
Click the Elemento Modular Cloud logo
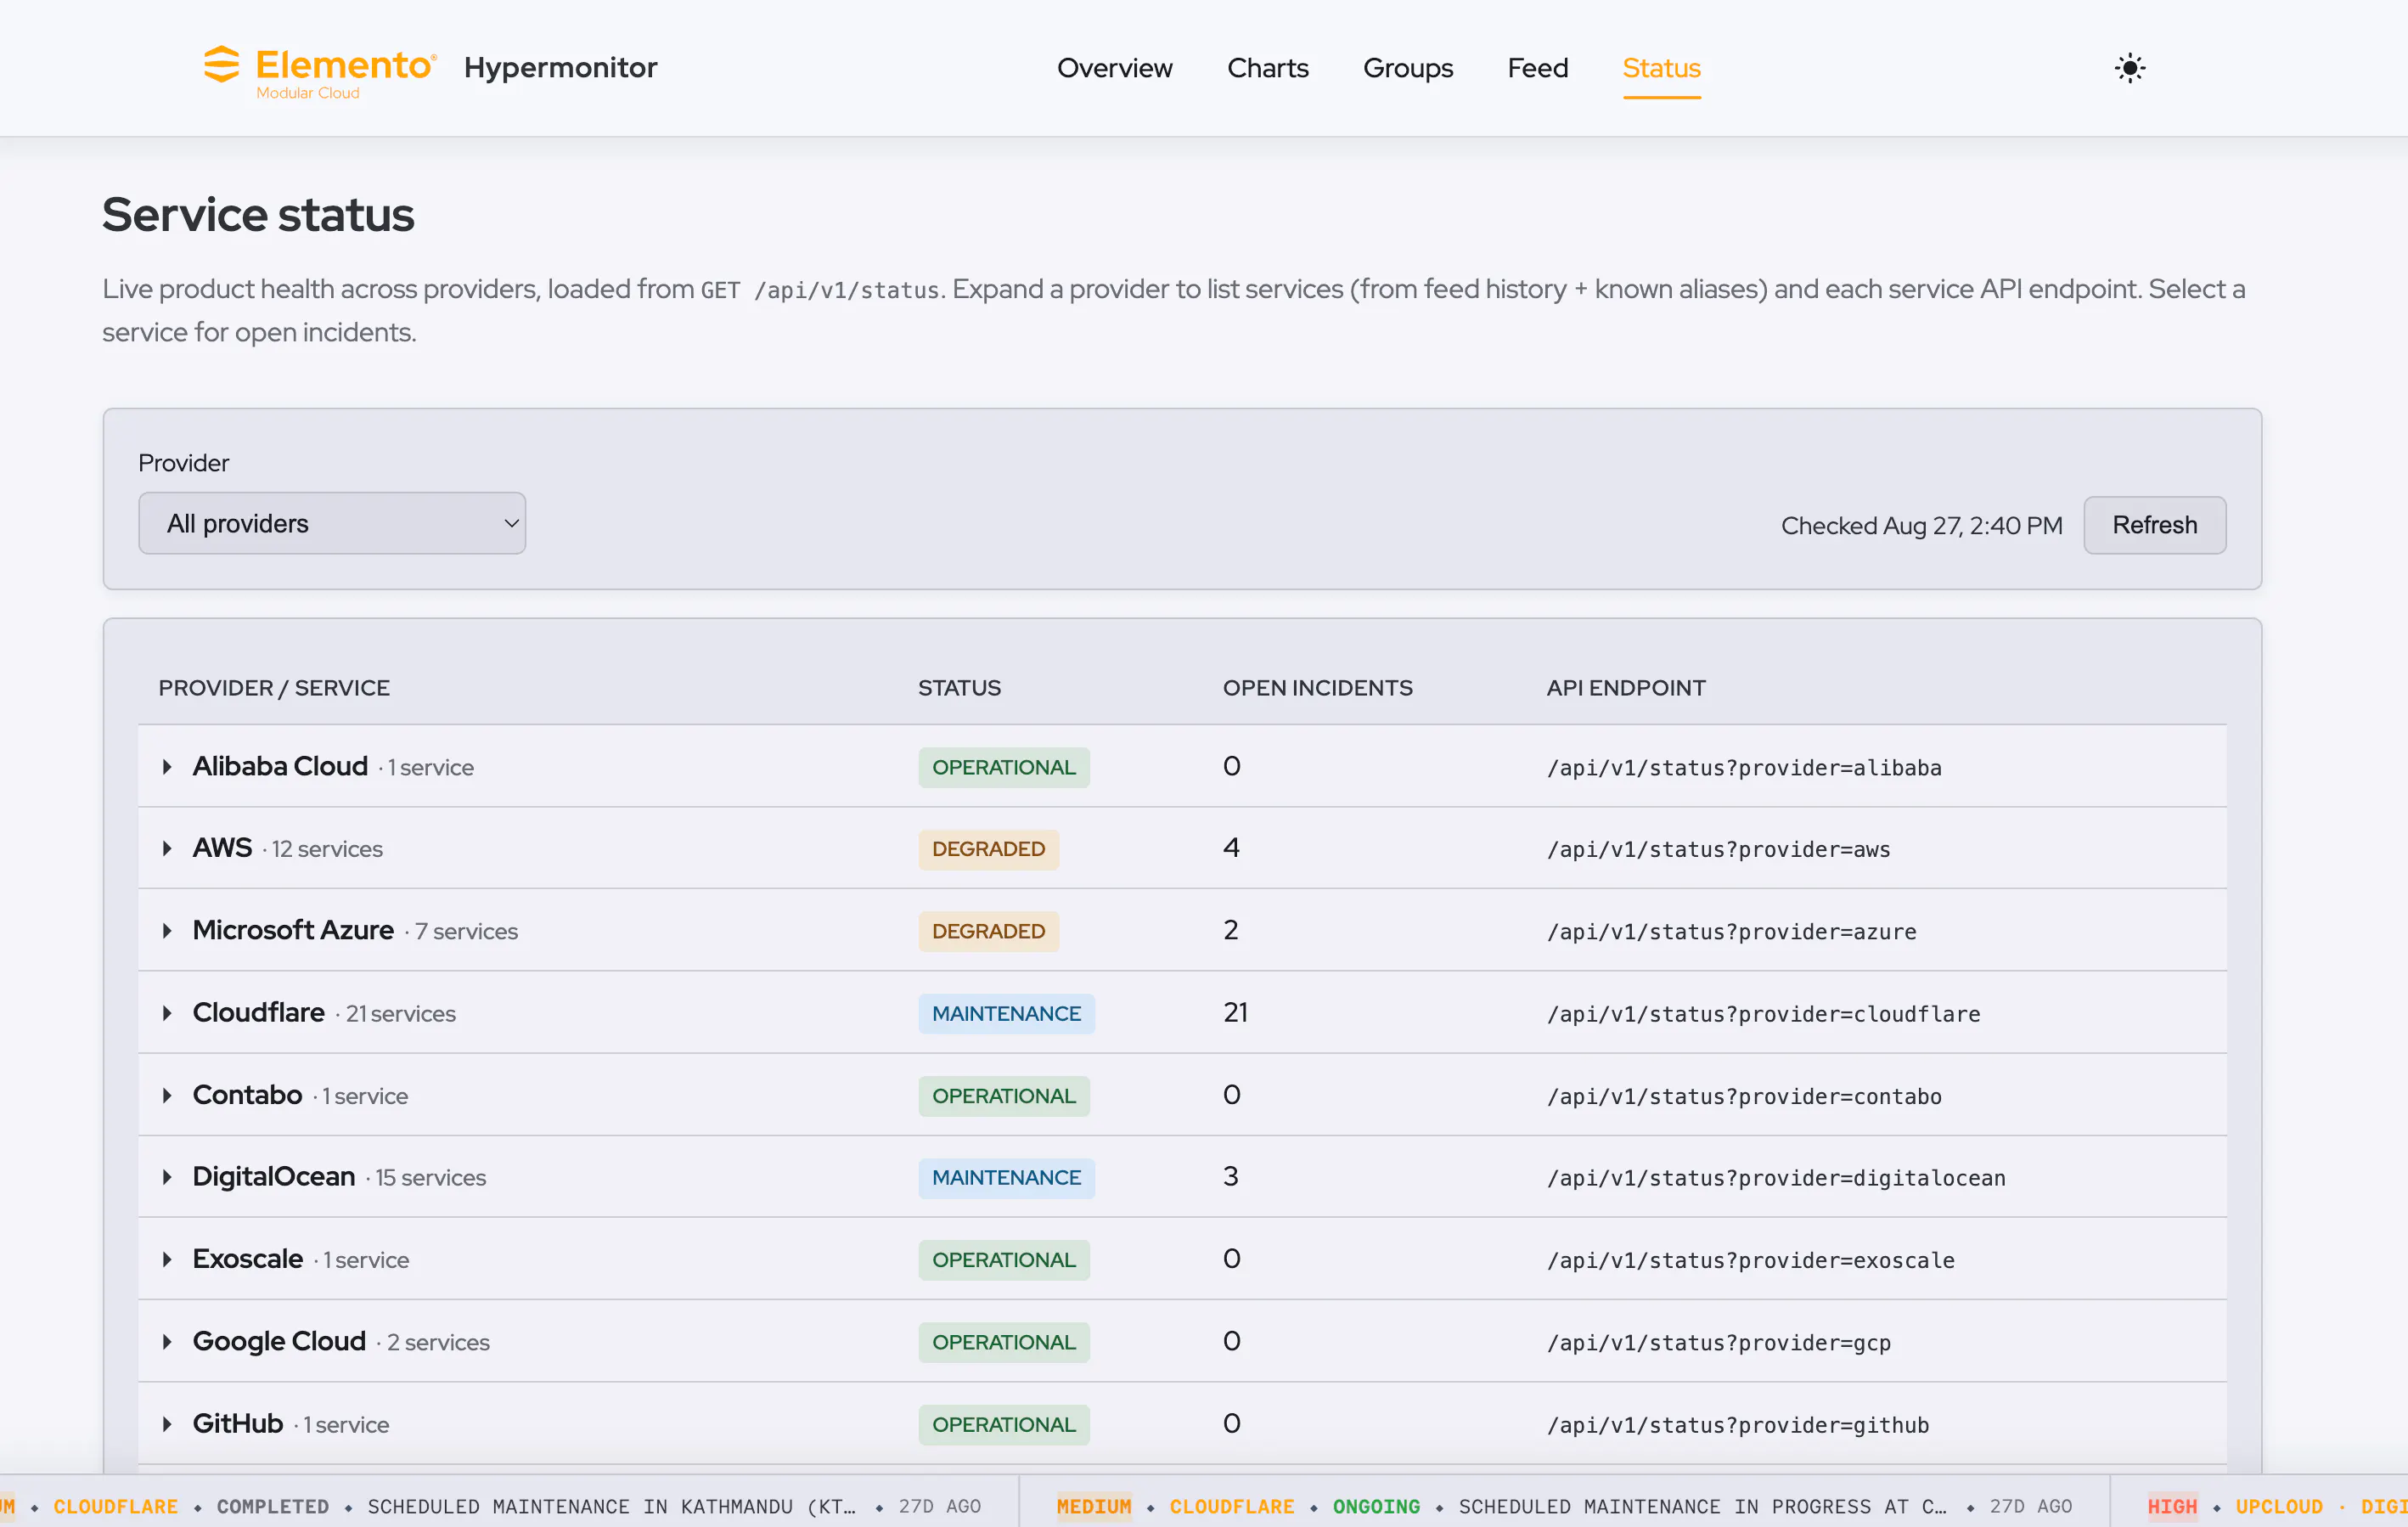pyautogui.click(x=320, y=71)
